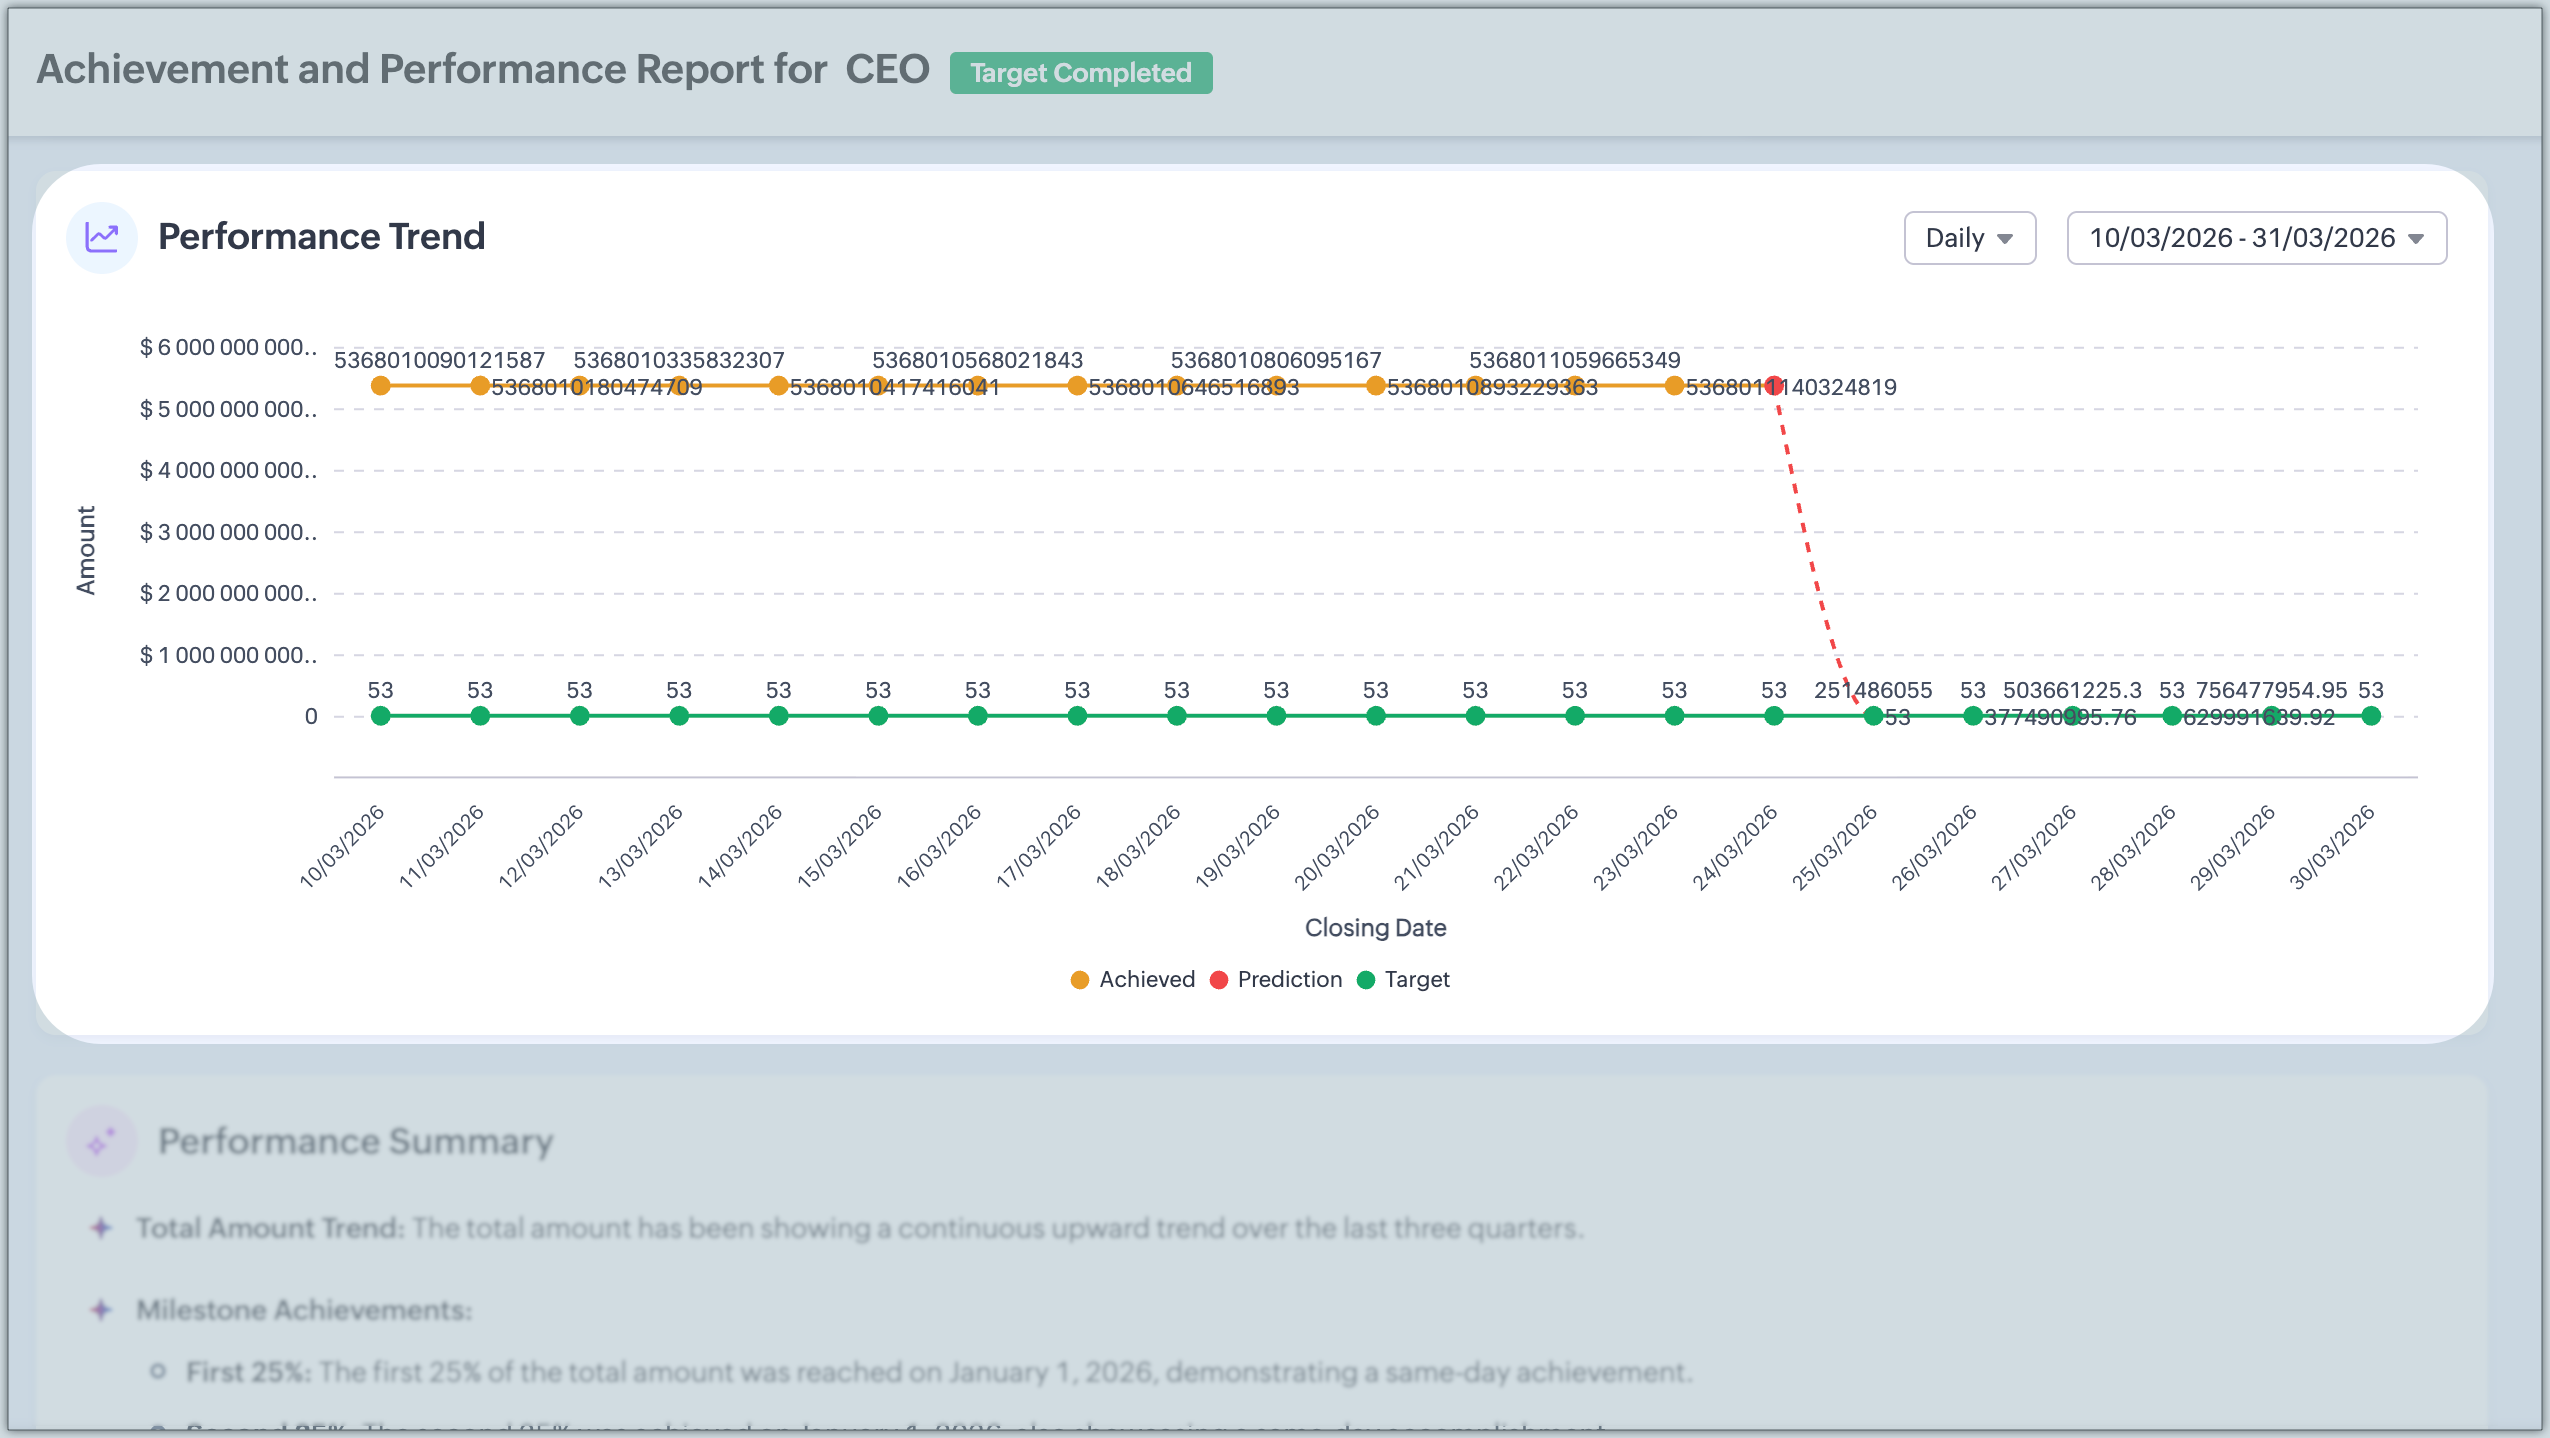Click the 17/03/2026 x-axis date label
Screen dimensions: 2550x1438
point(1038,846)
